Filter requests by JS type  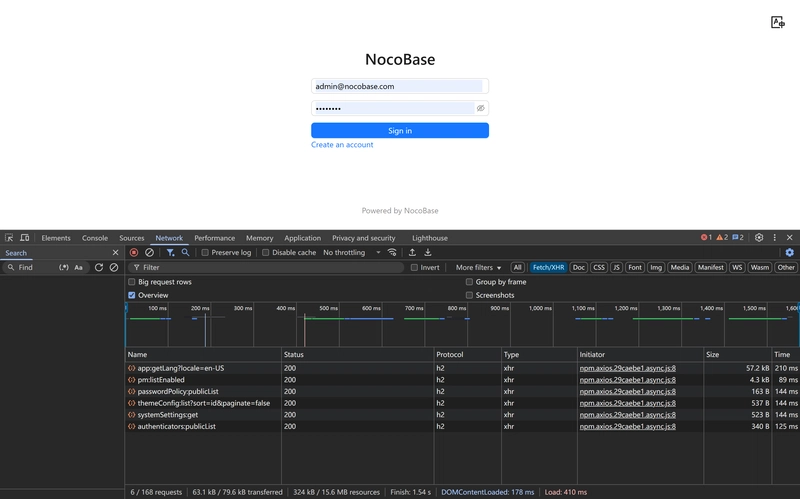[x=616, y=267]
